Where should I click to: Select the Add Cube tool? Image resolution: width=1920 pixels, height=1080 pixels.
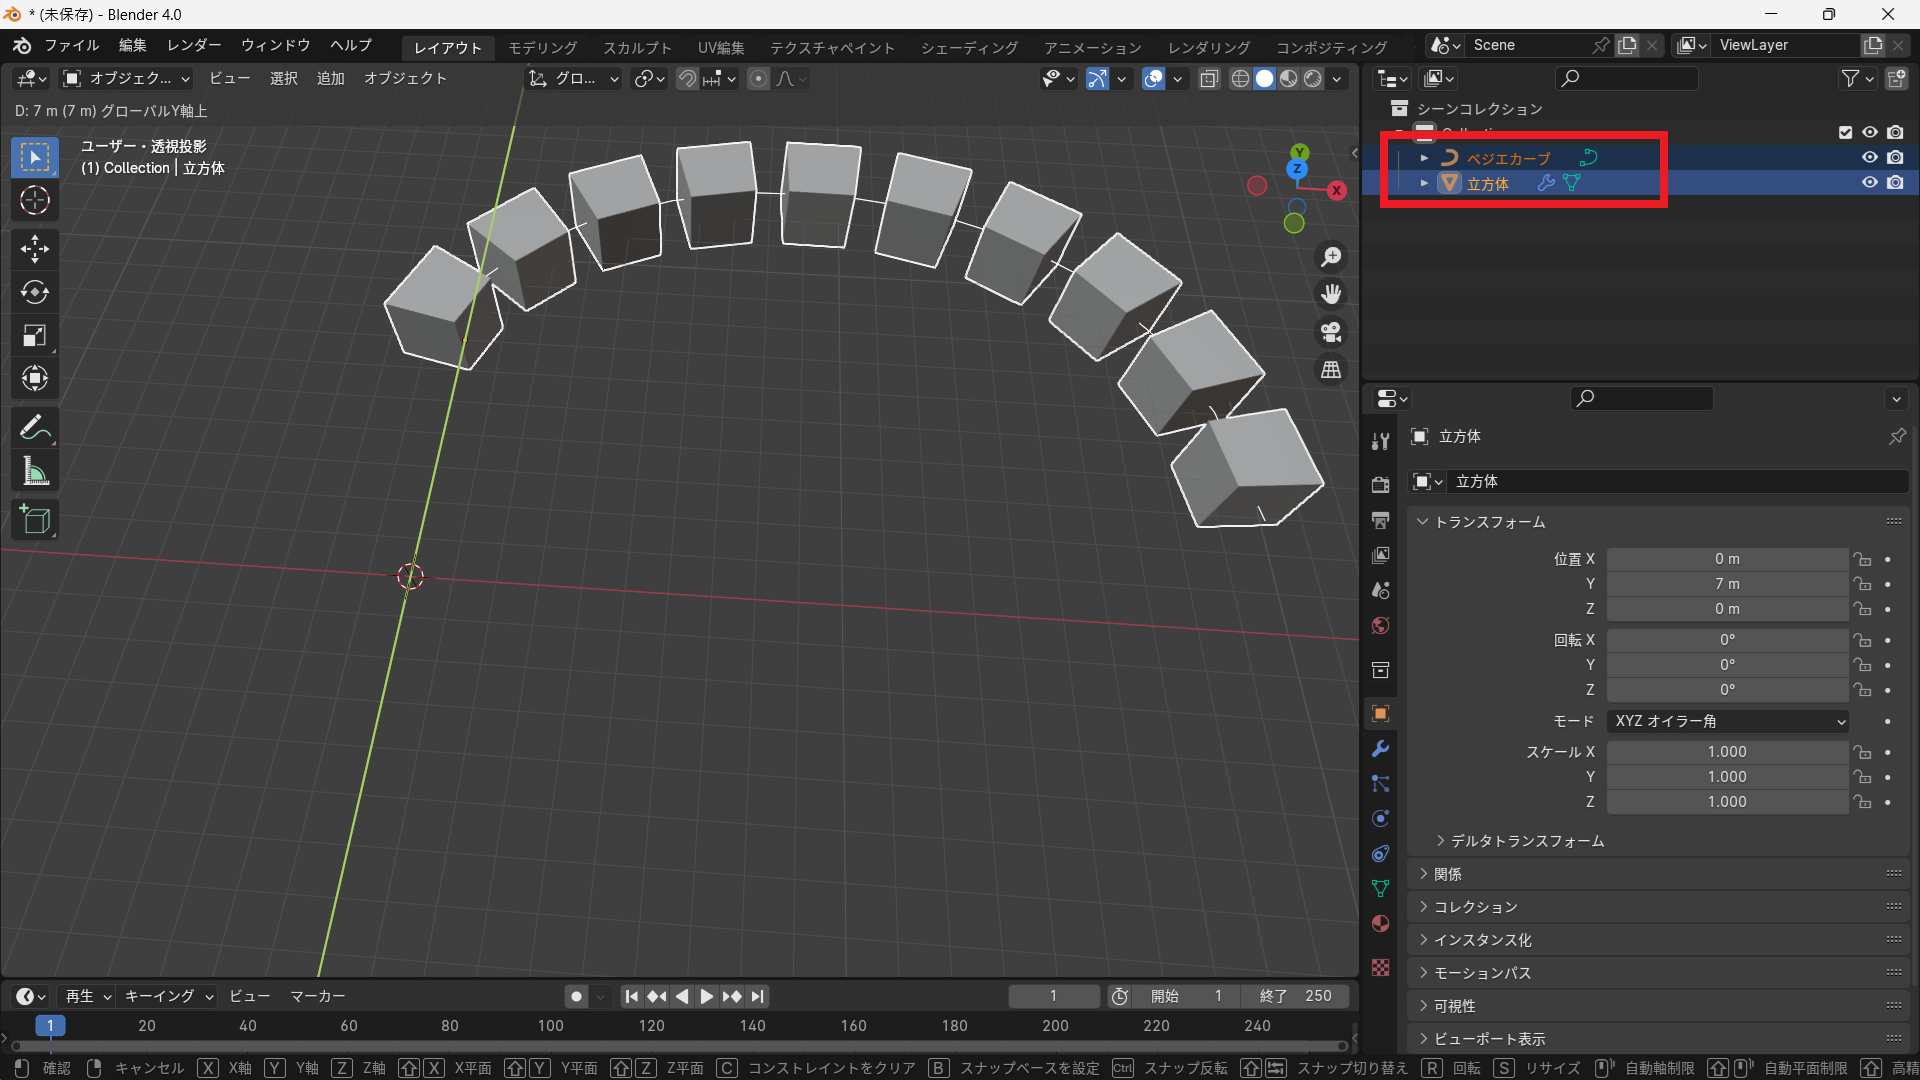point(35,520)
